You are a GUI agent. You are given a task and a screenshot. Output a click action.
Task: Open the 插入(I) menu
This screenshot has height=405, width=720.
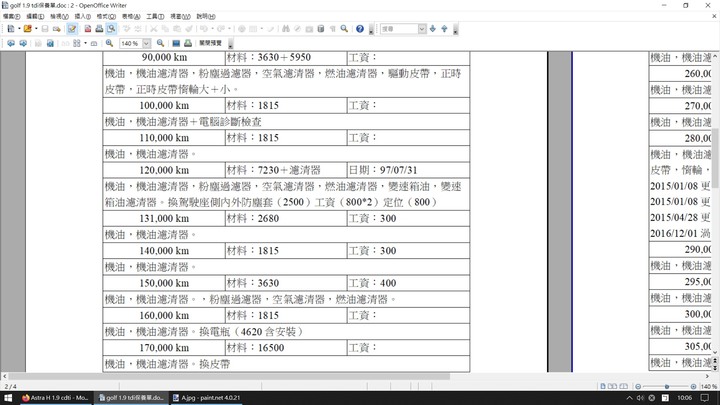coord(83,17)
